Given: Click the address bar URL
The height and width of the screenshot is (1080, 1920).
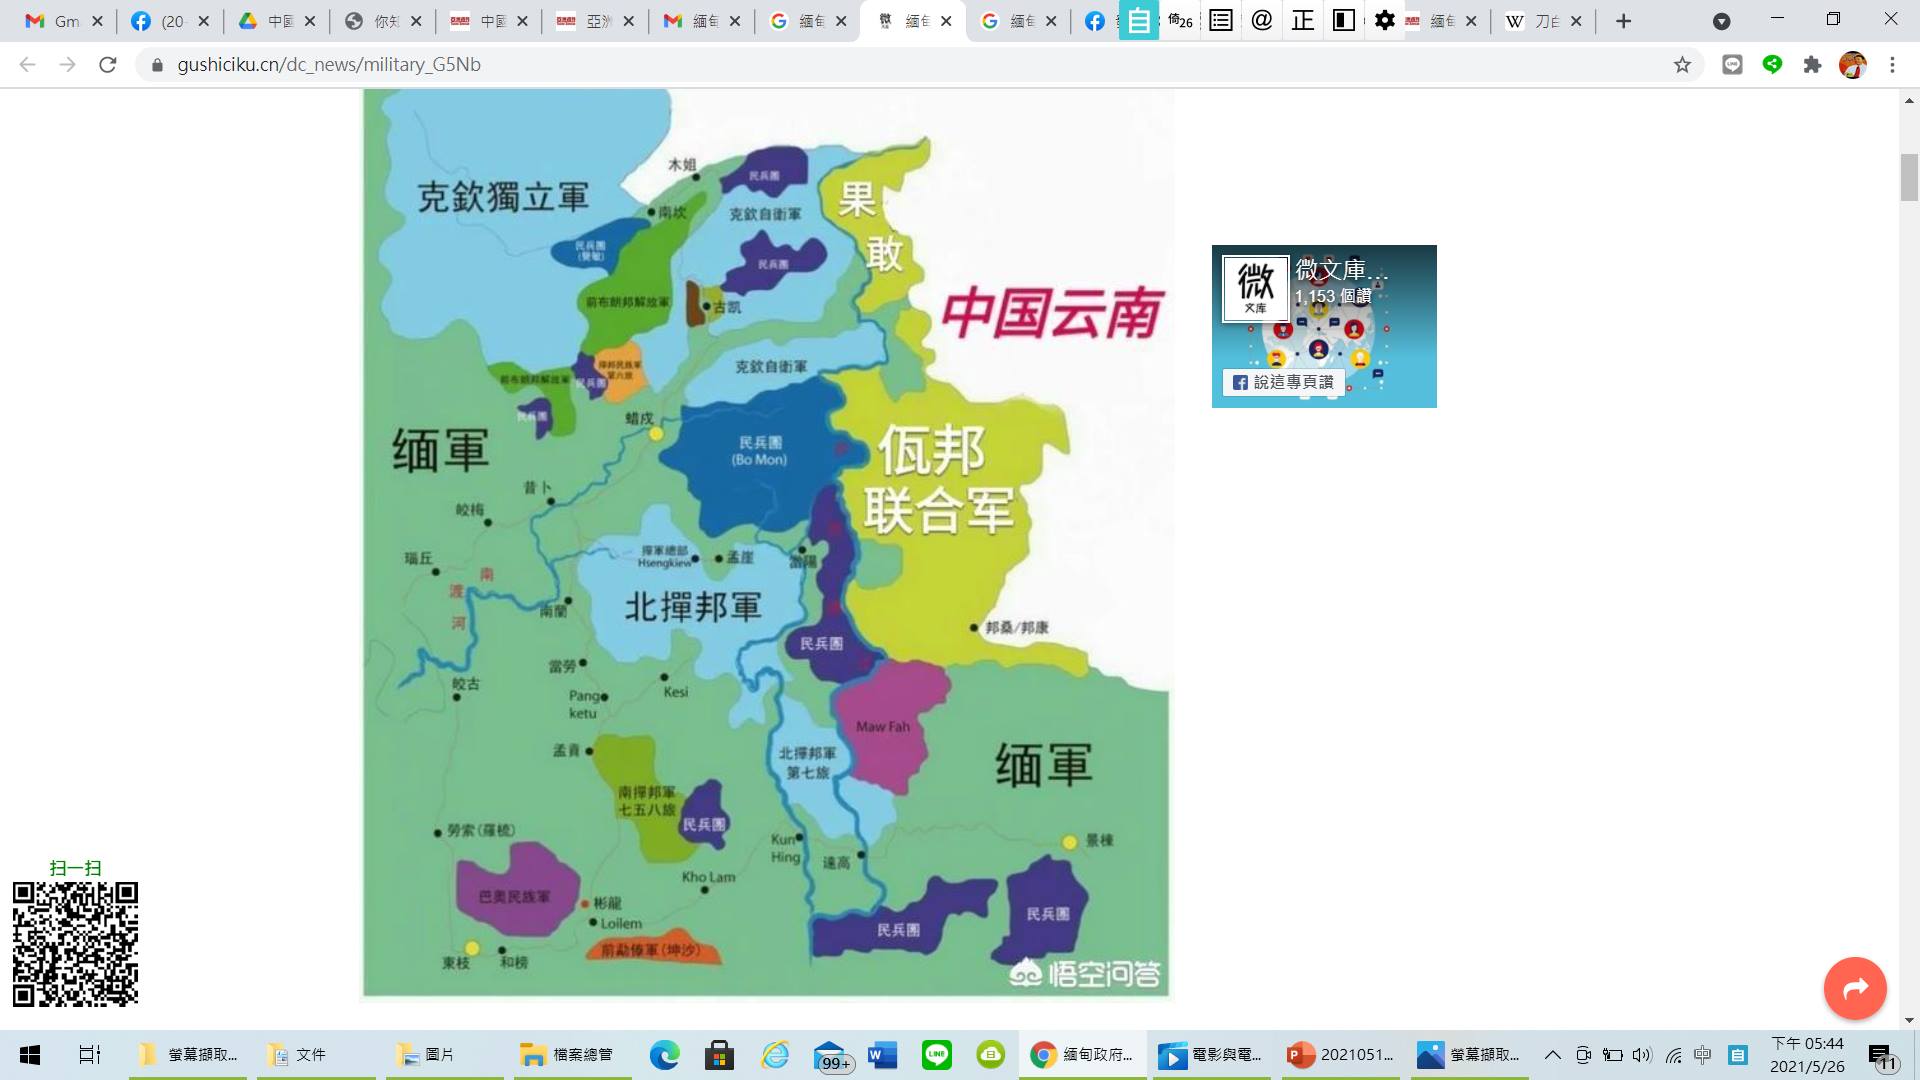Looking at the screenshot, I should [x=329, y=65].
